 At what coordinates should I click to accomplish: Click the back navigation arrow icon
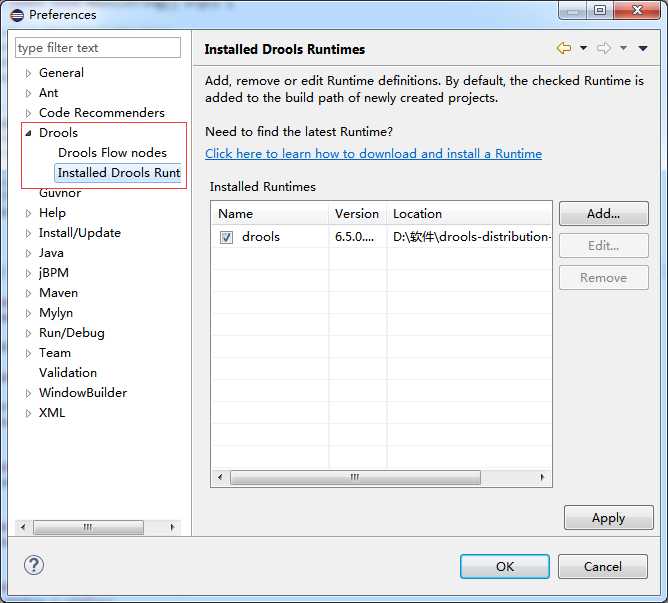click(x=564, y=48)
